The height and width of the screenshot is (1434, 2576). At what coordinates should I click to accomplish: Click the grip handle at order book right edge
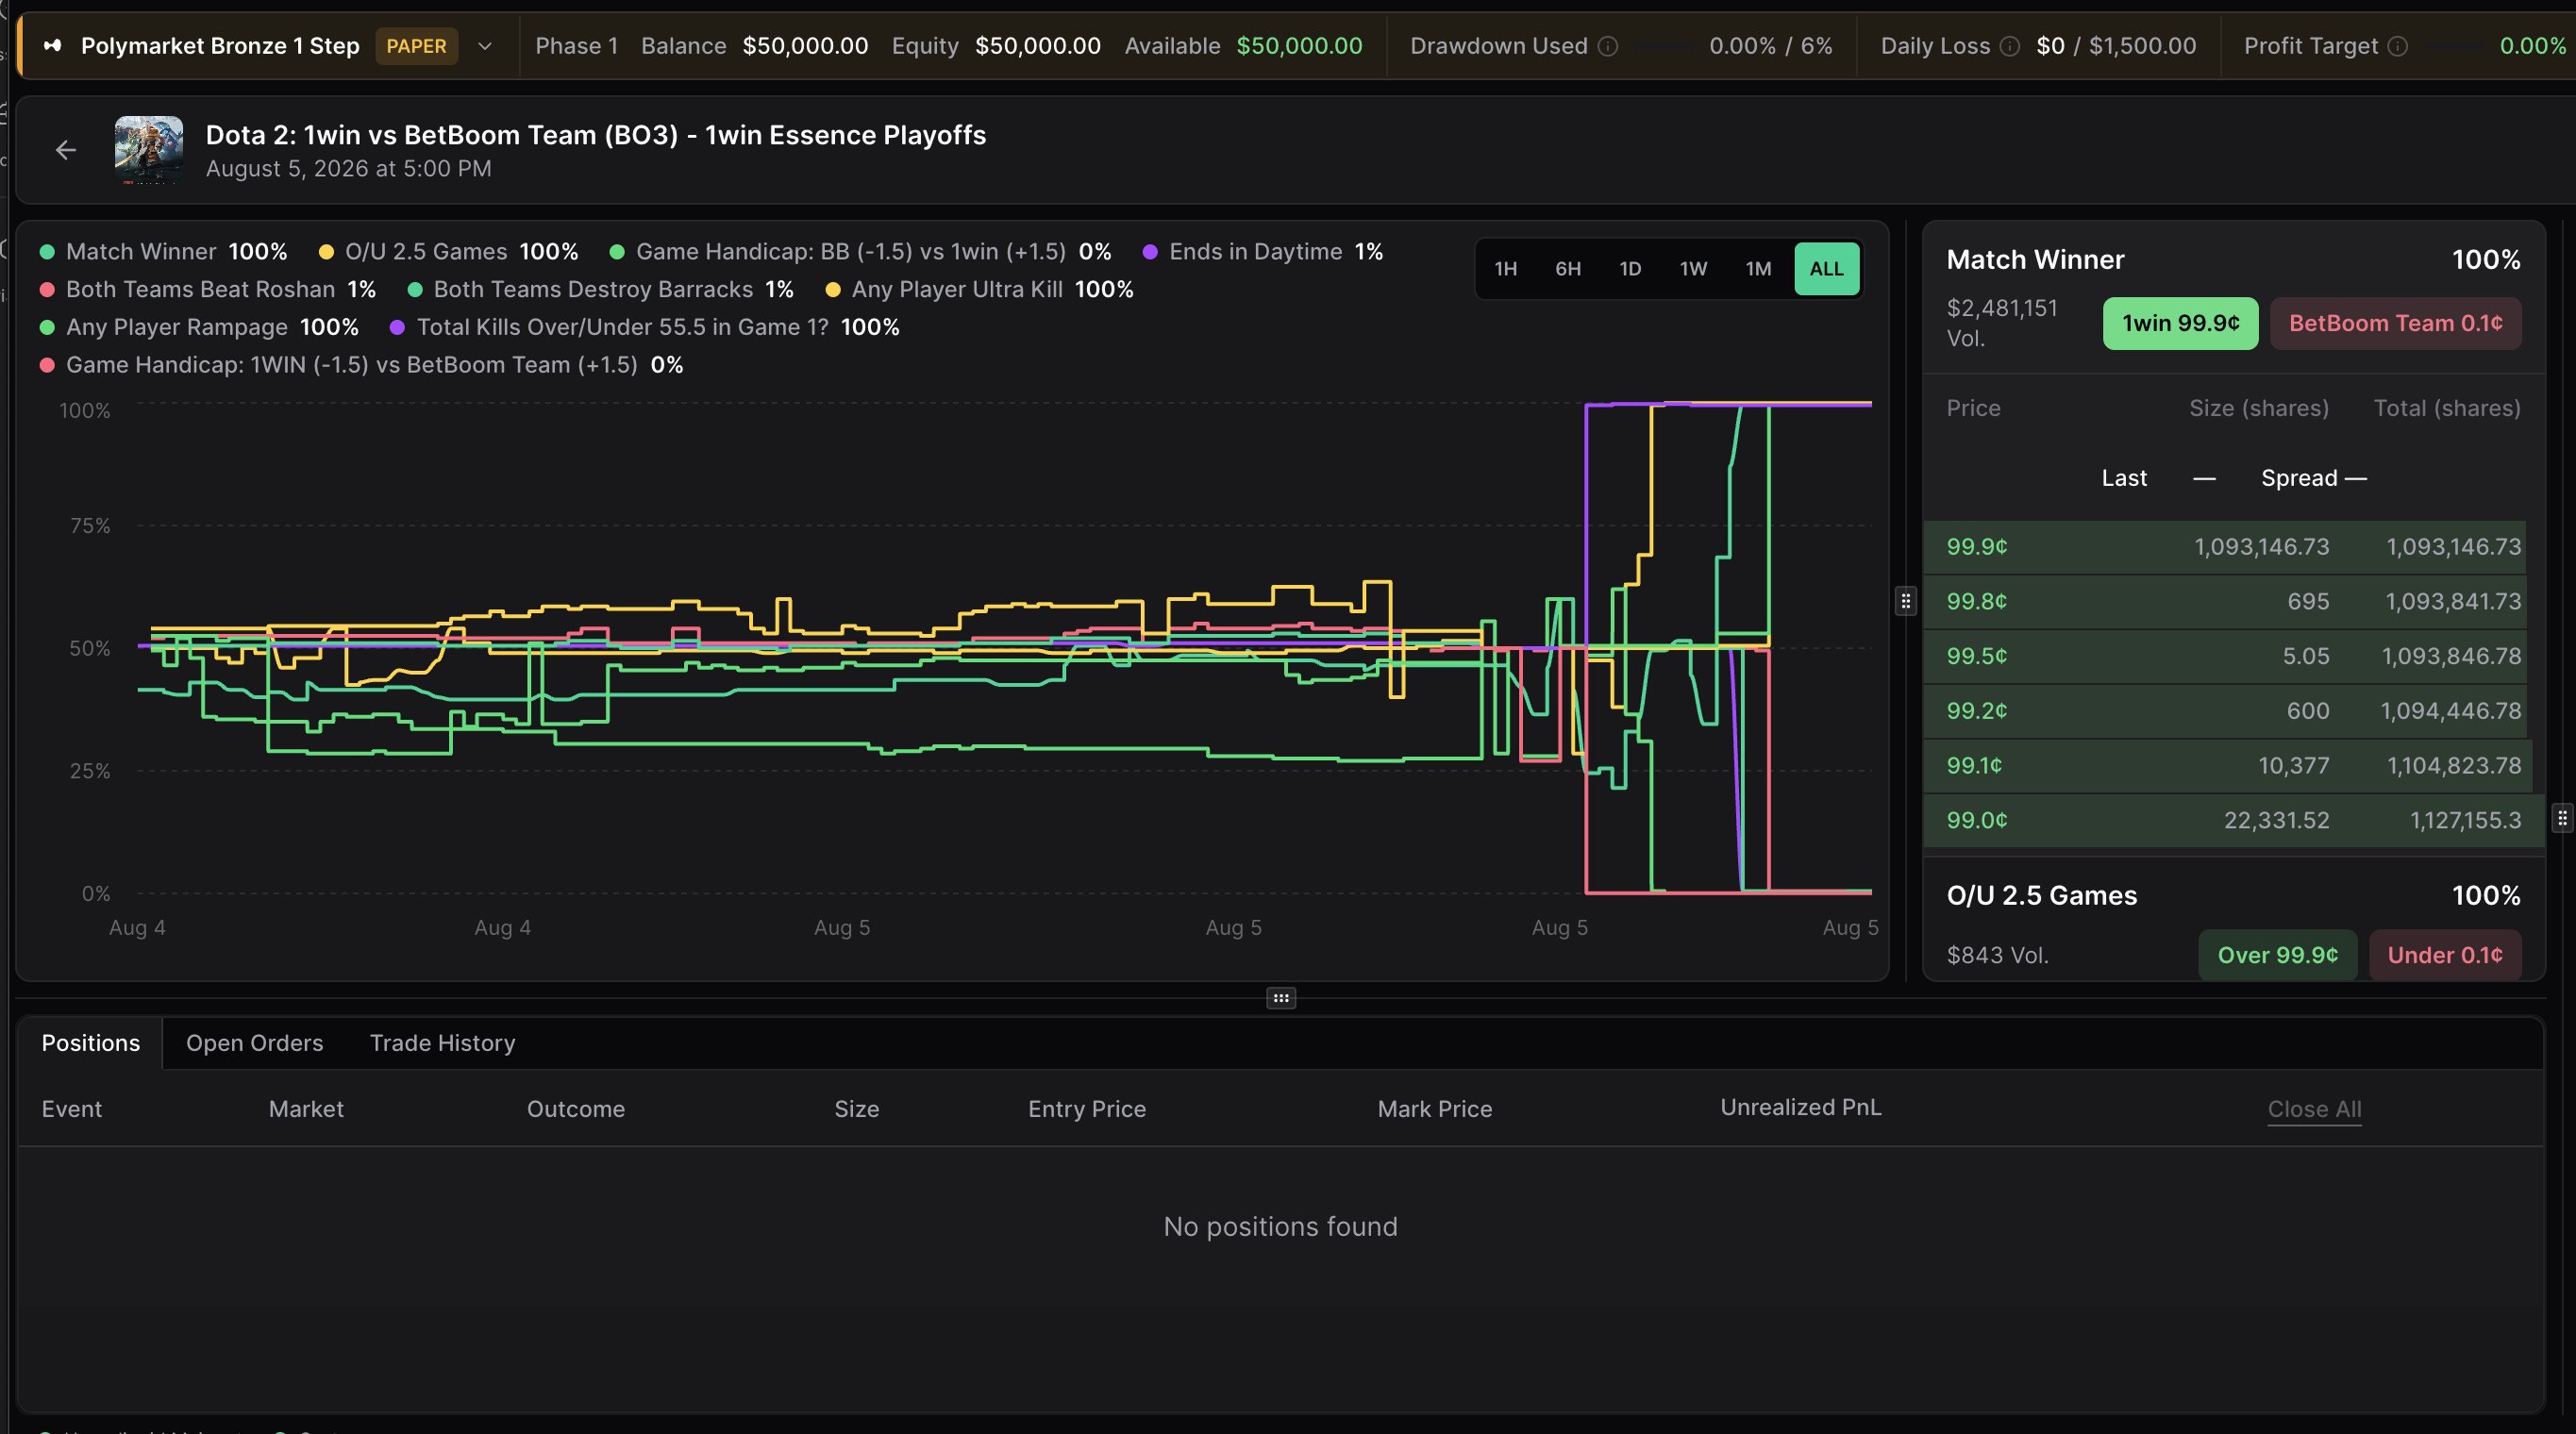coord(2562,819)
